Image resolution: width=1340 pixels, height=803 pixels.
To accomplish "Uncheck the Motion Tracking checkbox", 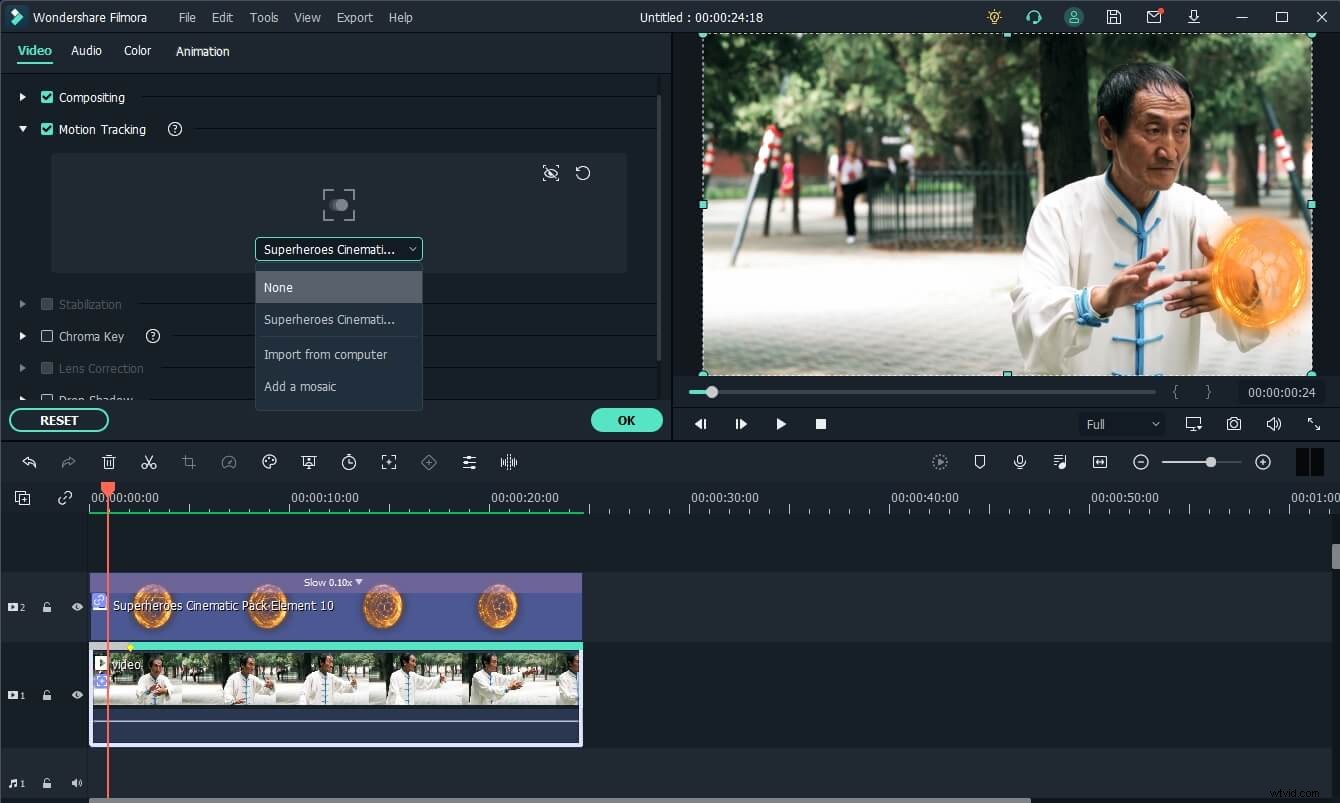I will coord(47,129).
